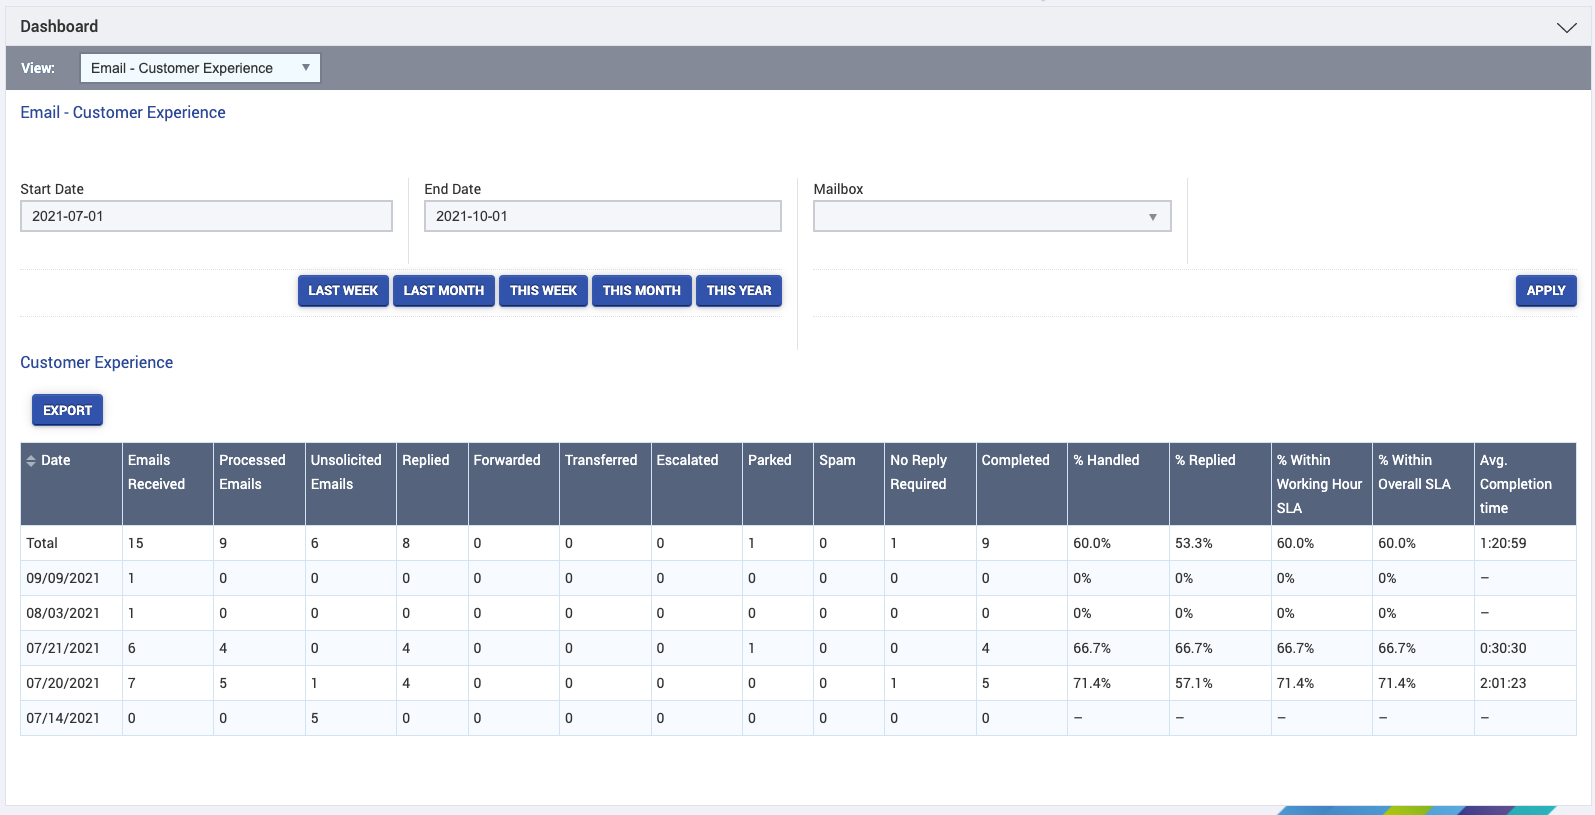Open the View dropdown selector
Screen dimensions: 1595x815
(200, 68)
